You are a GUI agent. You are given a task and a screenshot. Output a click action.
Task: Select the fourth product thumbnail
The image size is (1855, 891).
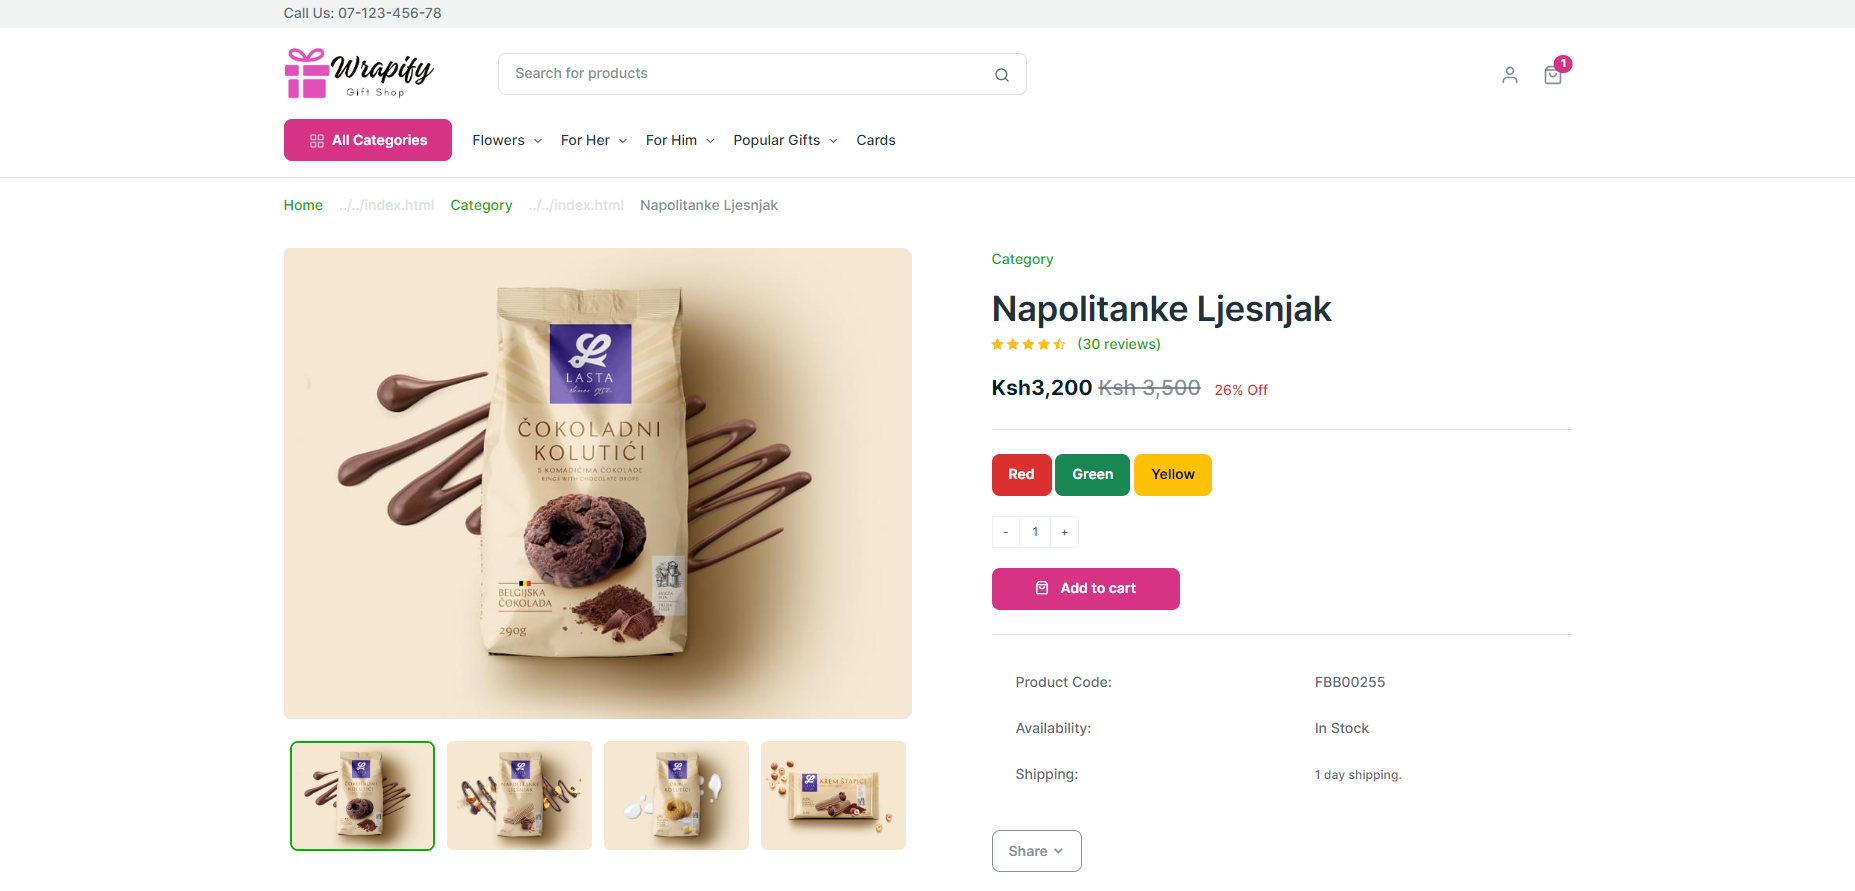coord(833,795)
